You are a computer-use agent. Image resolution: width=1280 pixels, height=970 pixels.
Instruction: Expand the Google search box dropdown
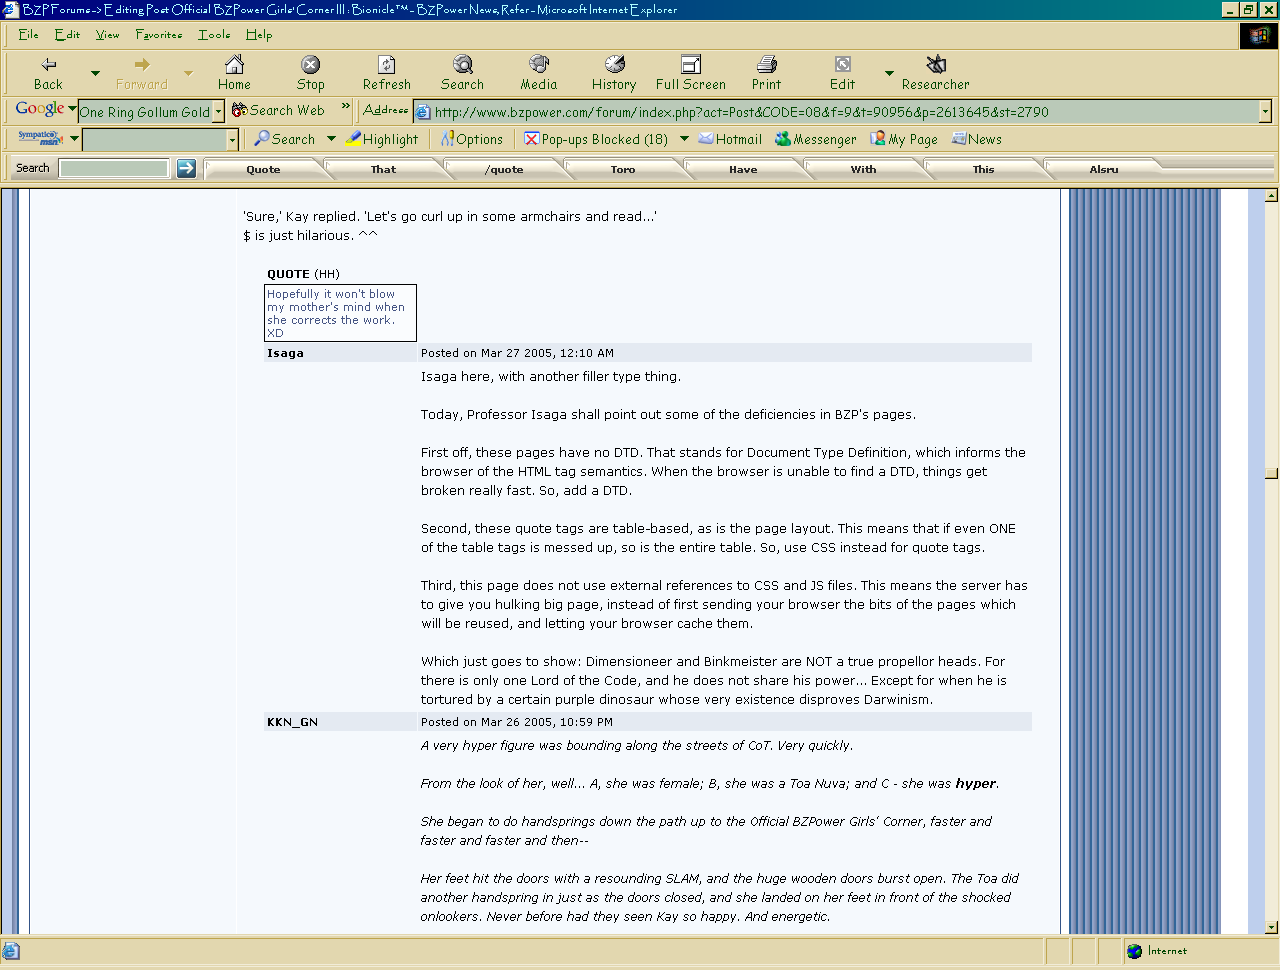(x=218, y=112)
